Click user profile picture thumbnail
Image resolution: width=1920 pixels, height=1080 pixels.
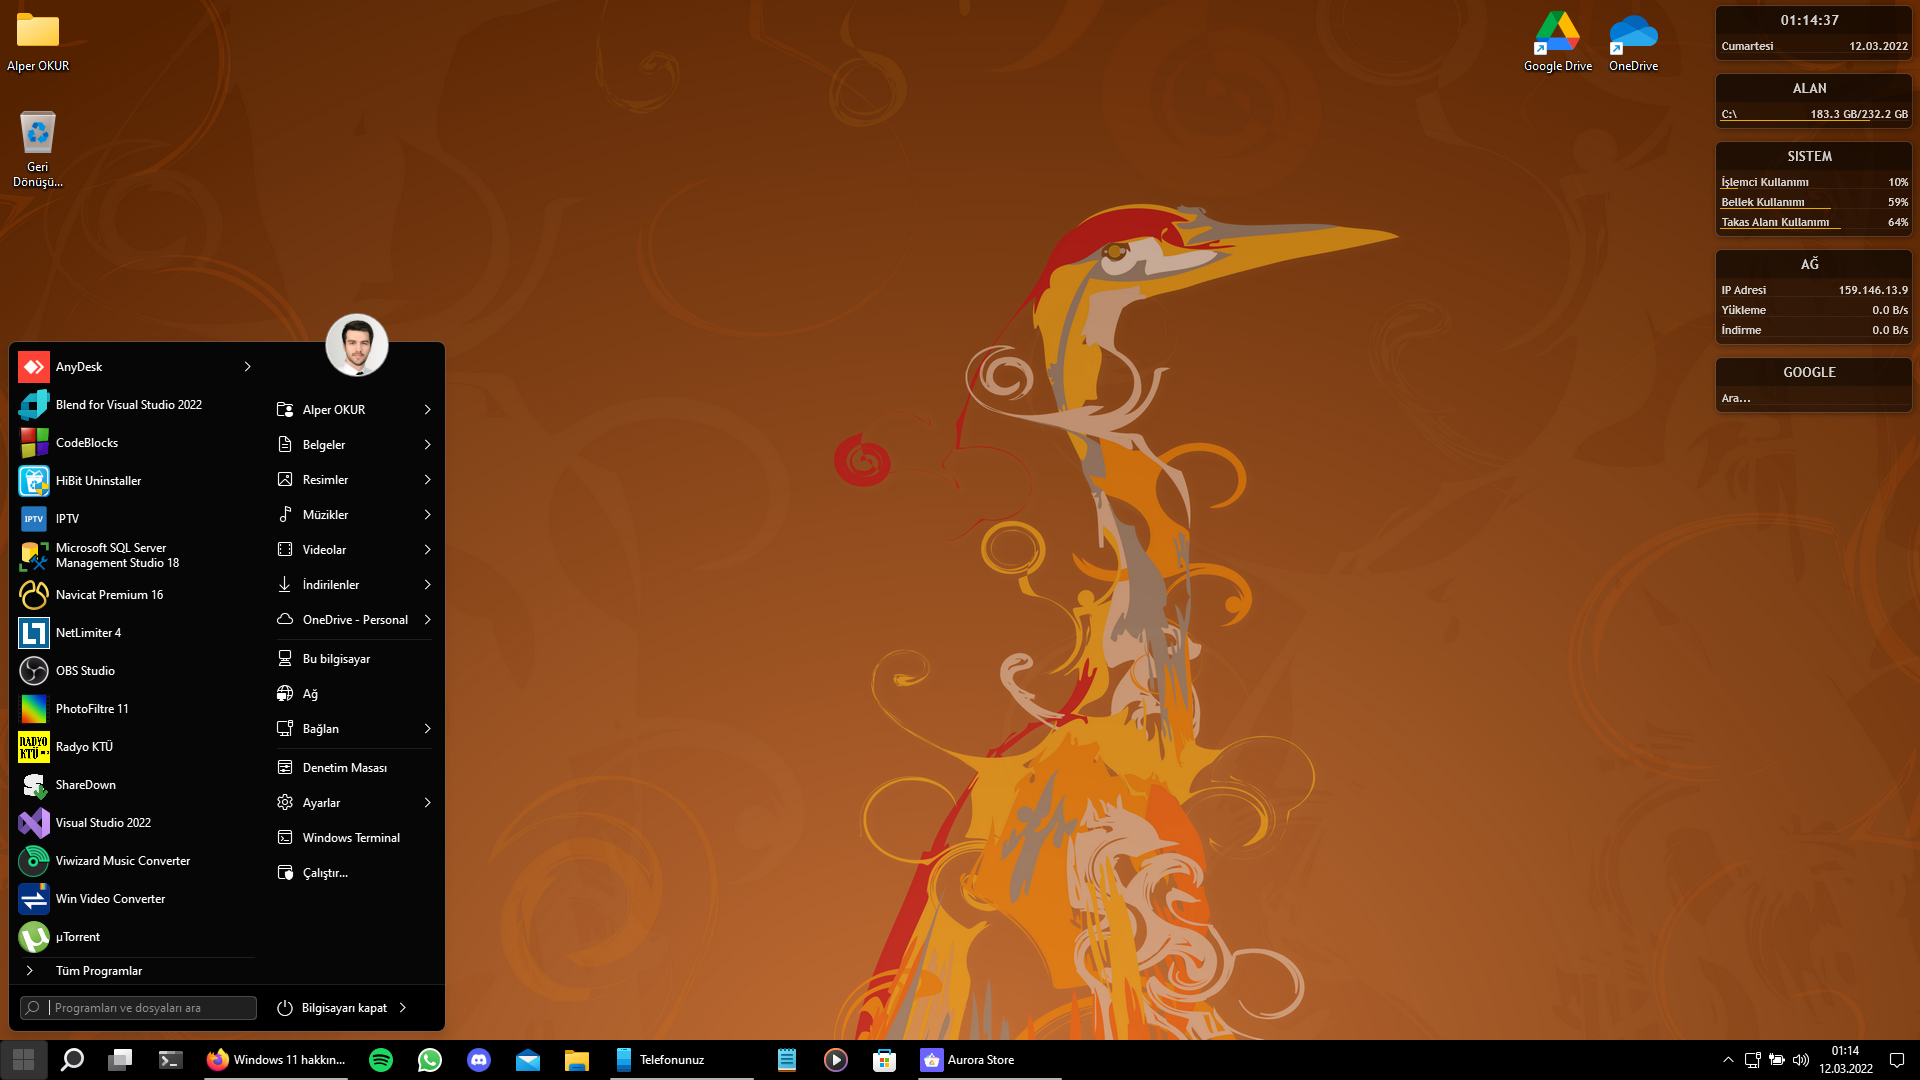(357, 345)
